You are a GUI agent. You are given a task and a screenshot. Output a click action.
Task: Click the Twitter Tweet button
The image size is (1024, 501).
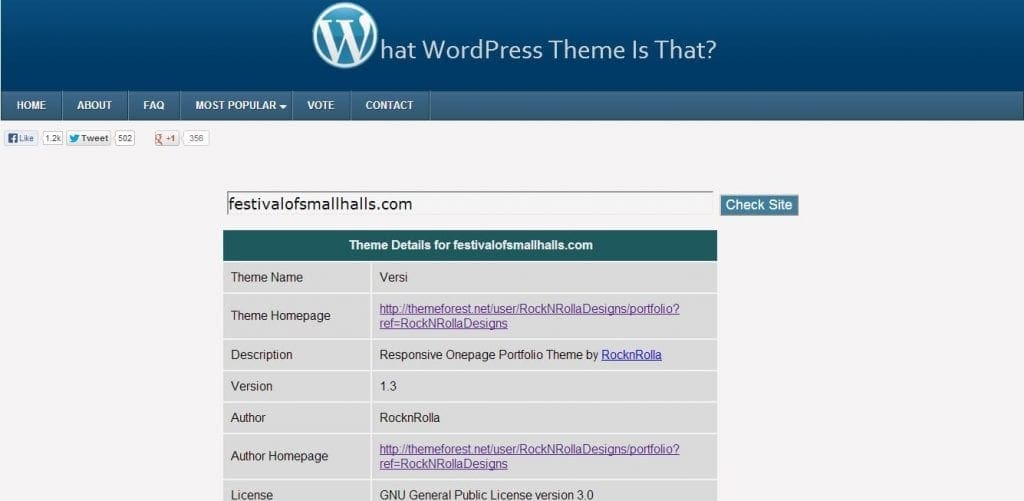pyautogui.click(x=88, y=138)
